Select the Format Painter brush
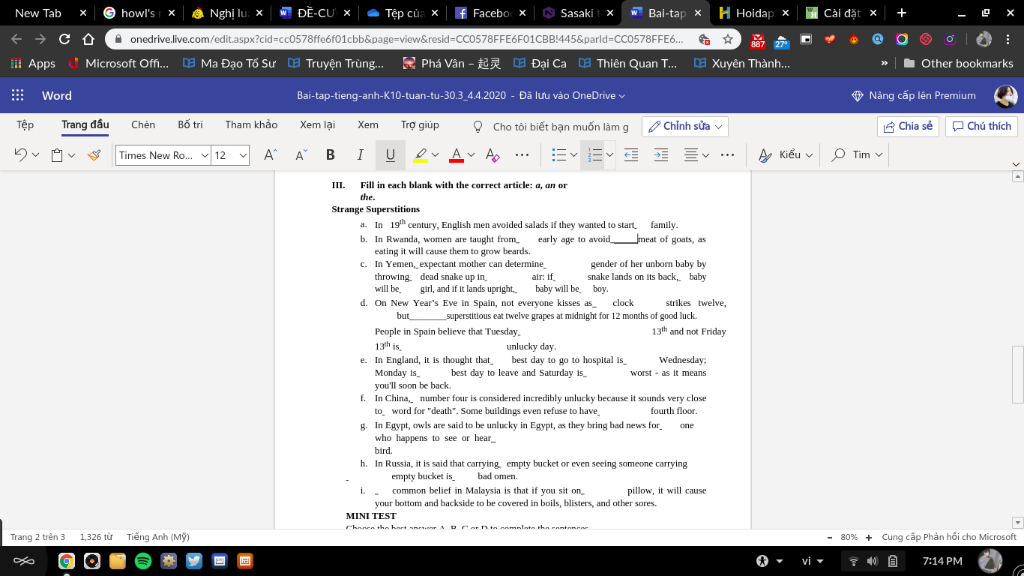This screenshot has height=576, width=1024. click(94, 155)
